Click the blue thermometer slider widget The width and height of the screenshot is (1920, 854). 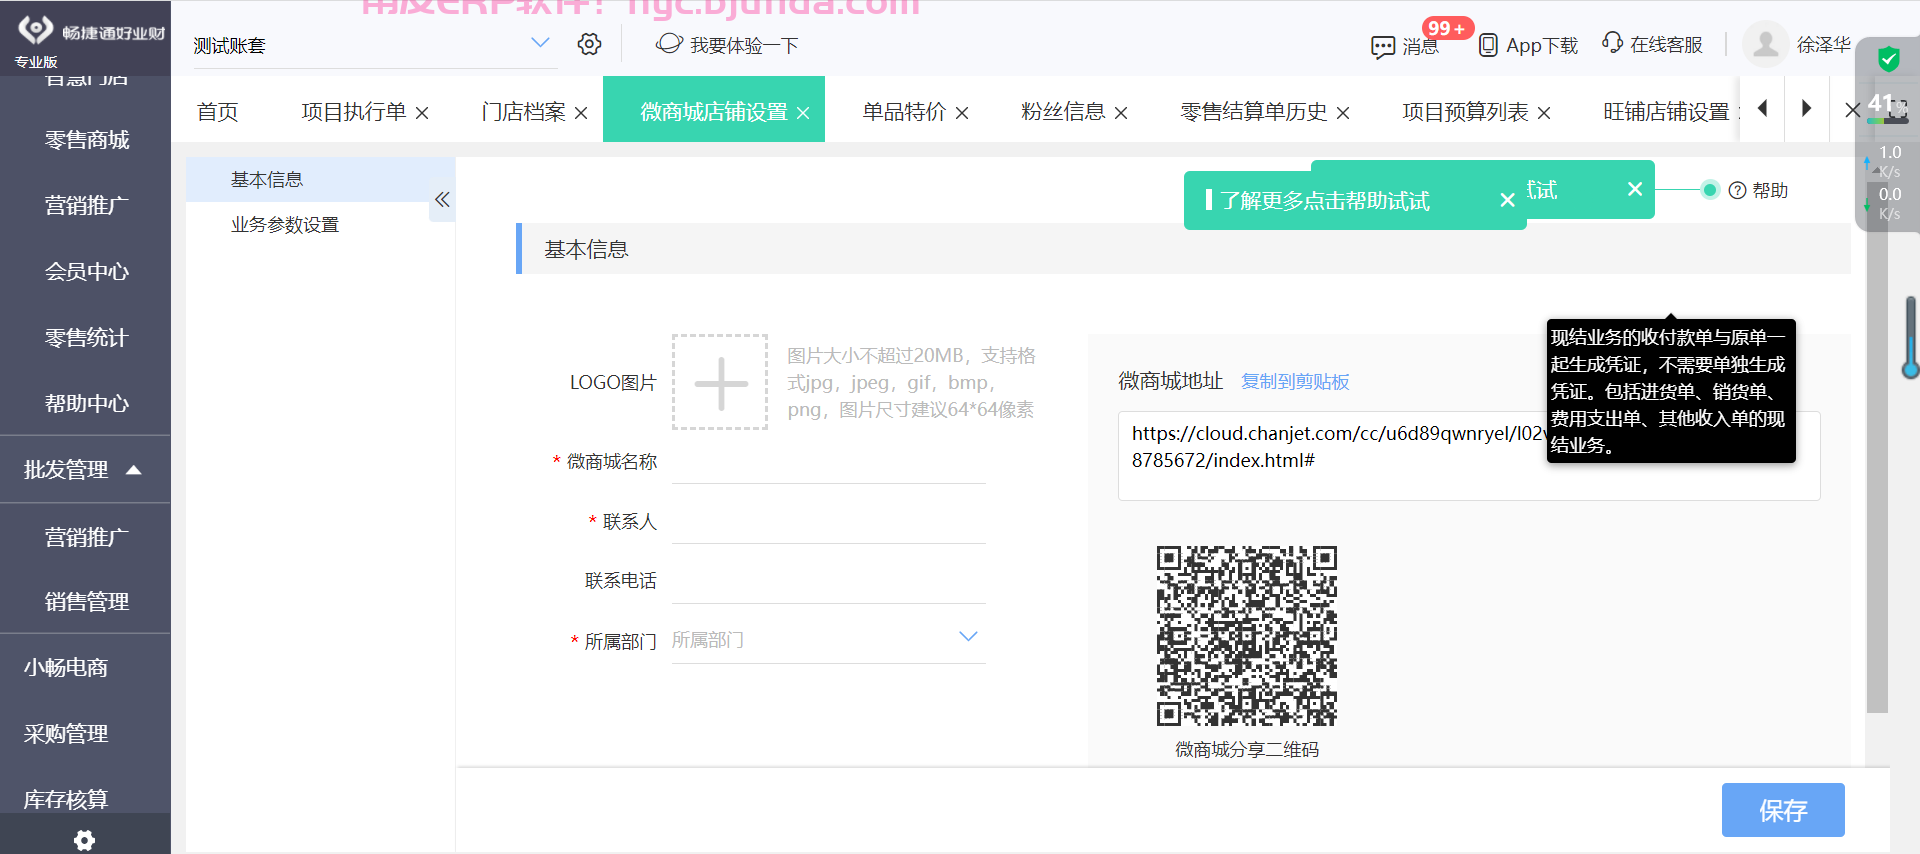pyautogui.click(x=1910, y=338)
